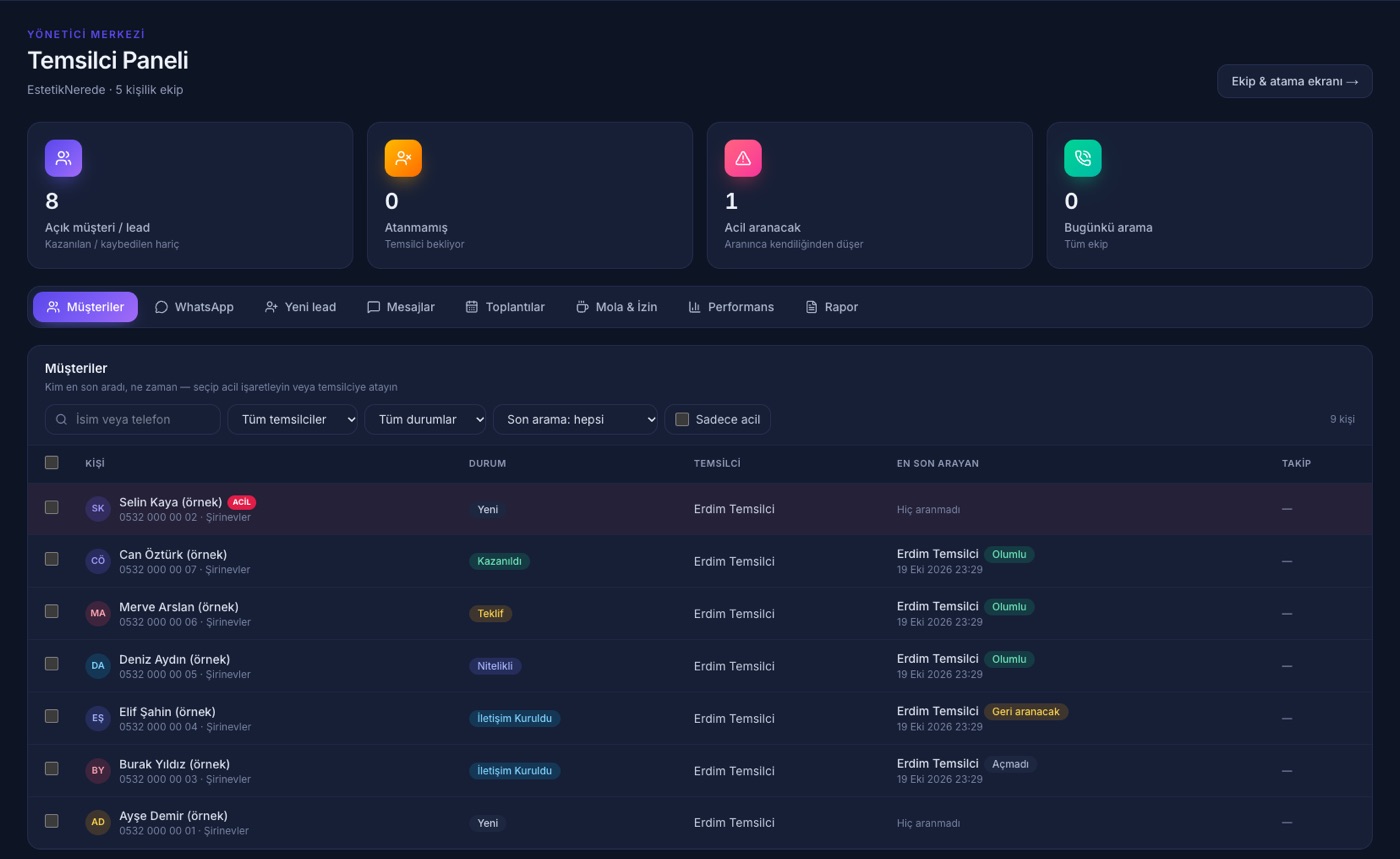Click the İsim veya telefon search field
The image size is (1400, 859).
[133, 420]
